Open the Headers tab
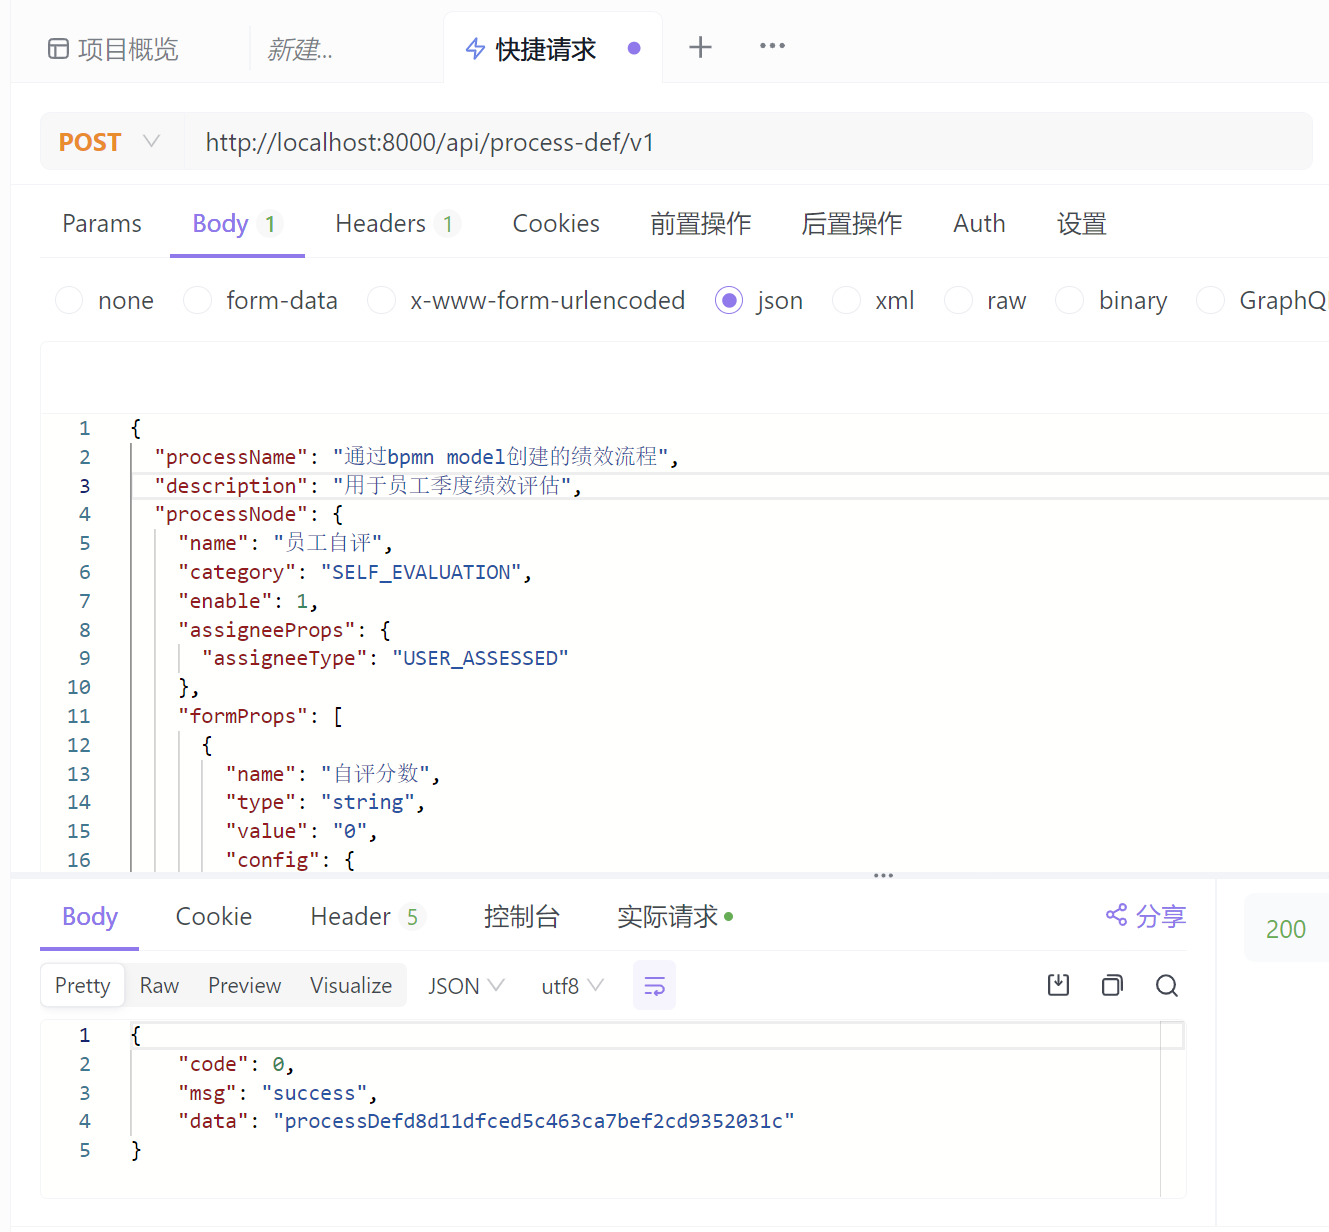Screen dimensions: 1329x1232 coord(397,223)
